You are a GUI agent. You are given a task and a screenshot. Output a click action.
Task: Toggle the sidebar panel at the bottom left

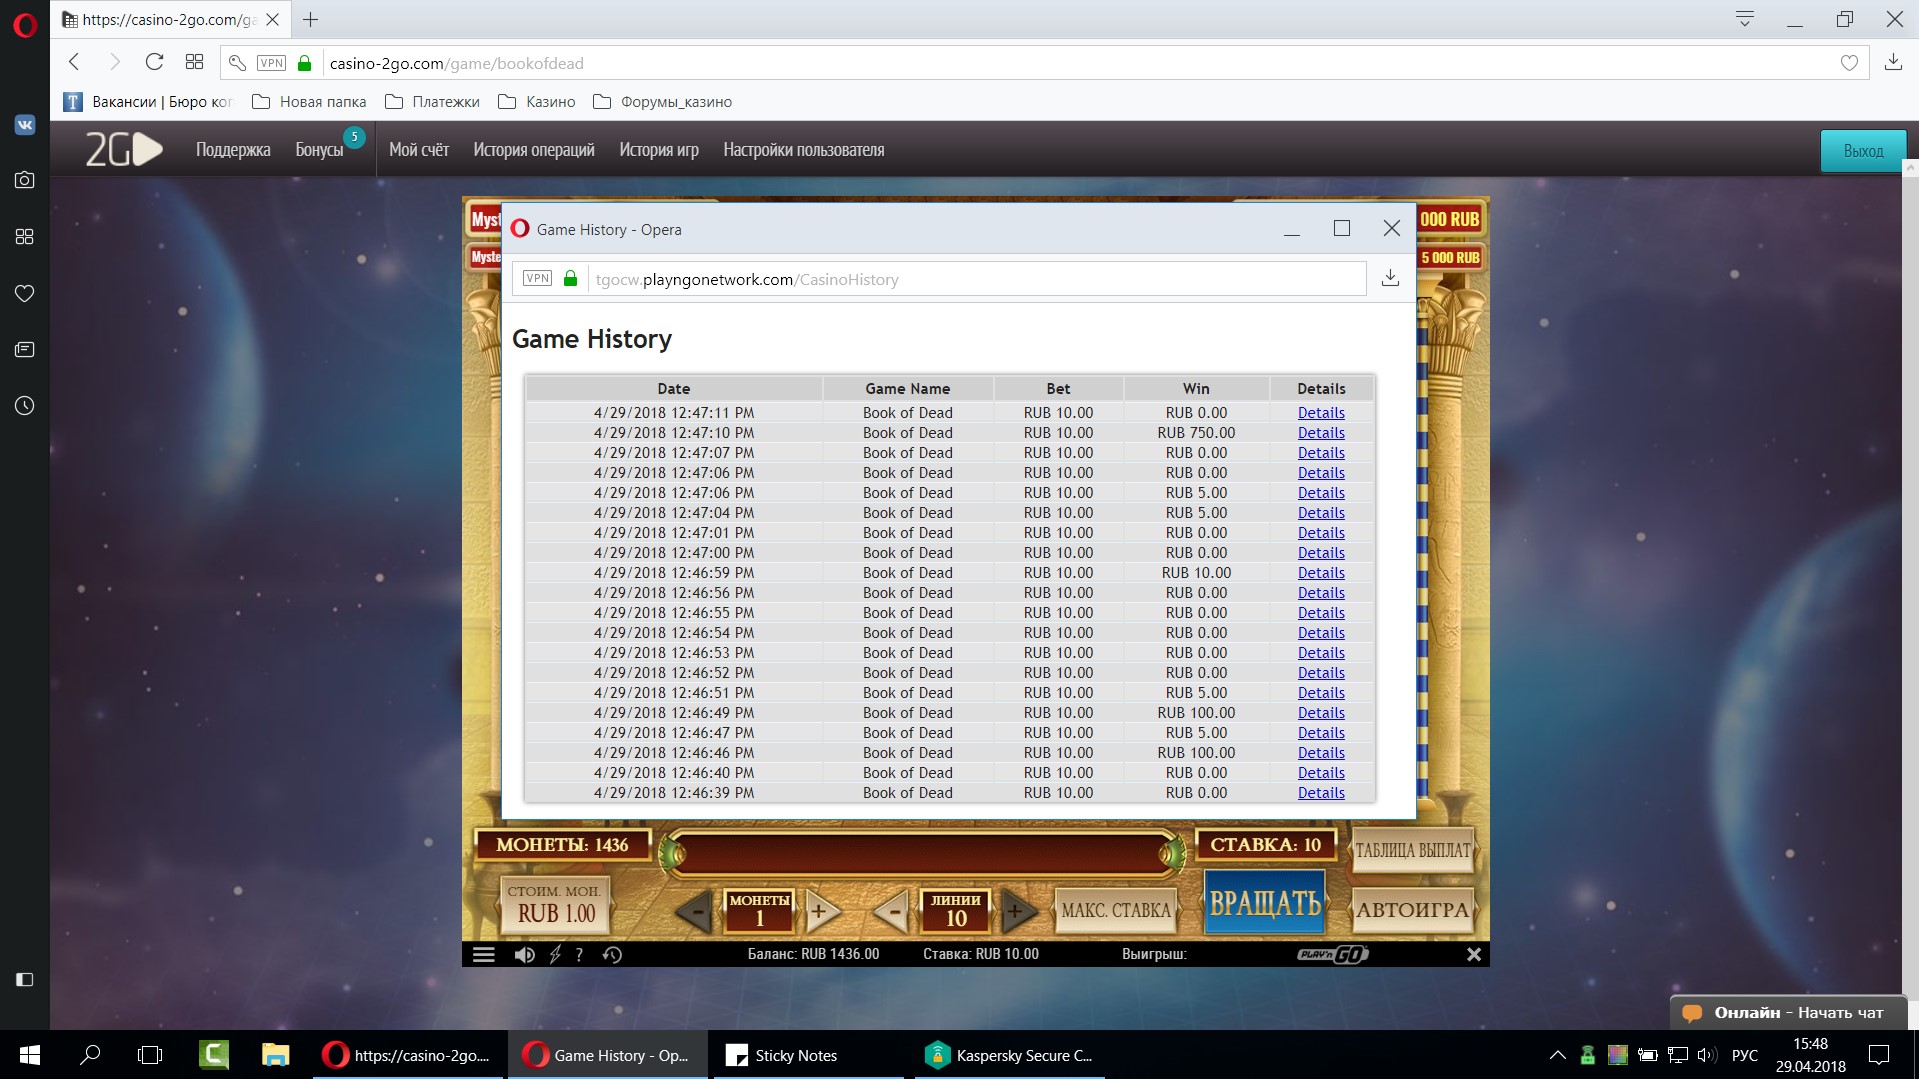click(25, 979)
